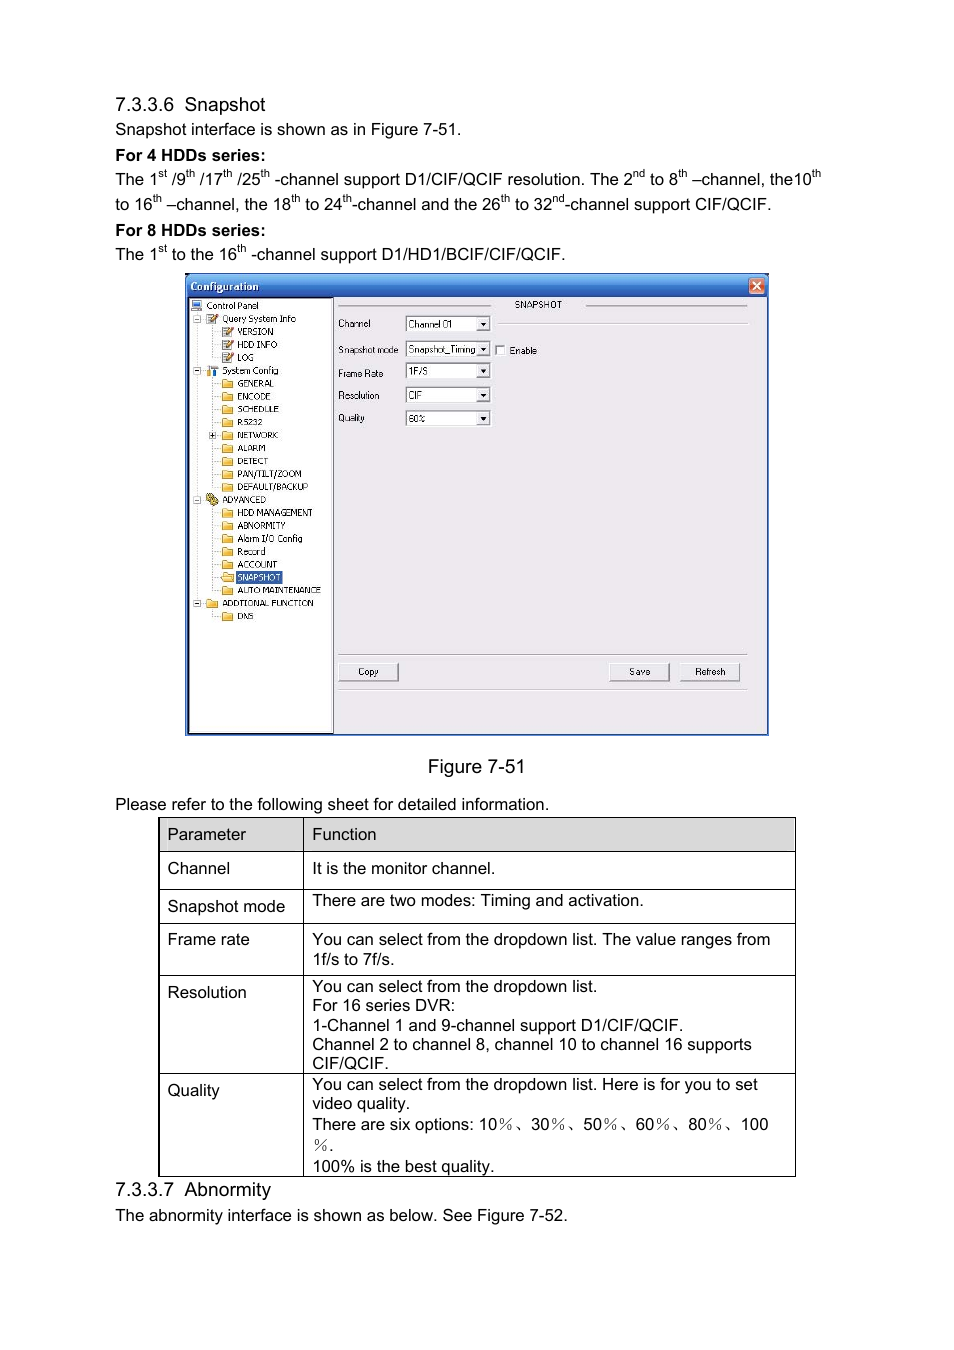The image size is (954, 1350).
Task: Click the ADDITIONAL FUNCTION folder icon
Action: click(x=212, y=604)
